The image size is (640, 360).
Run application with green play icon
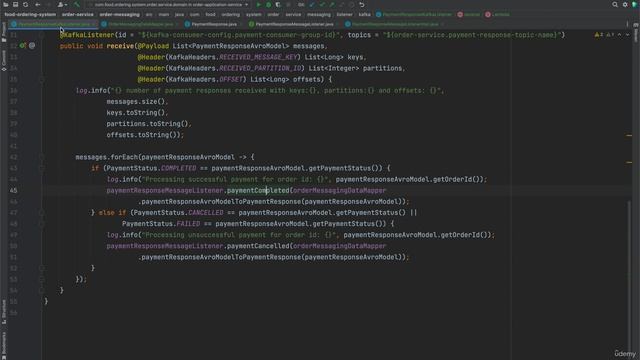pos(258,4)
